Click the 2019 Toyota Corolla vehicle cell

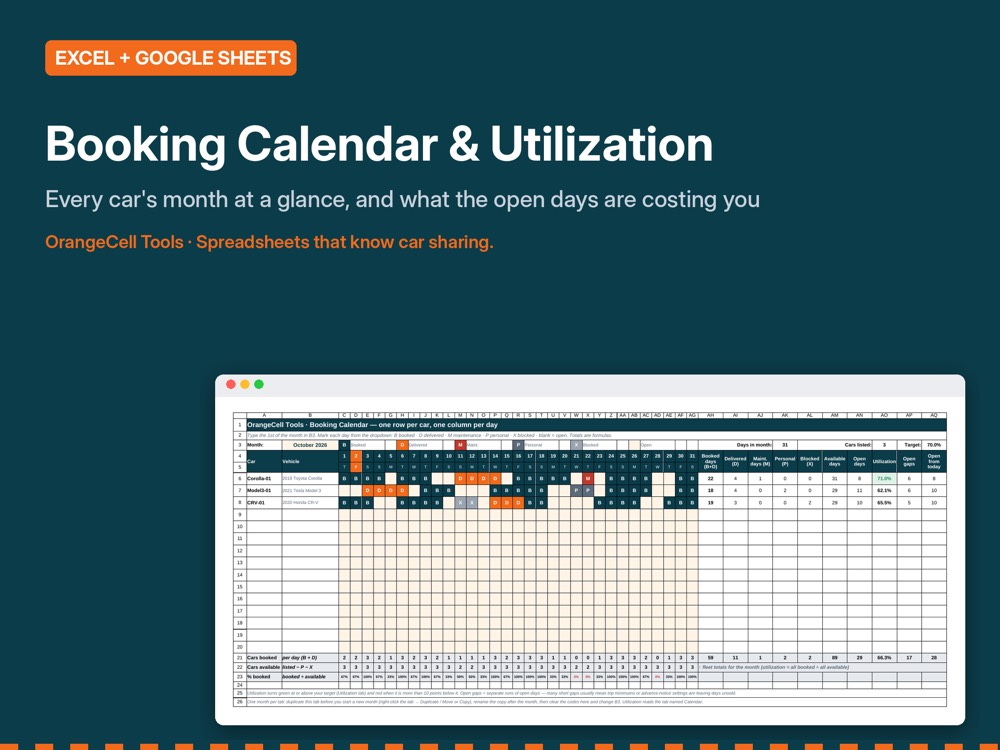tap(310, 478)
